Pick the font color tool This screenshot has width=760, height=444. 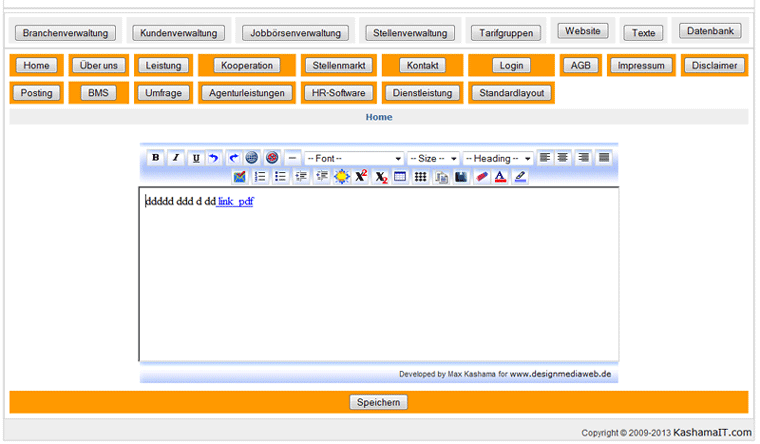[x=501, y=177]
